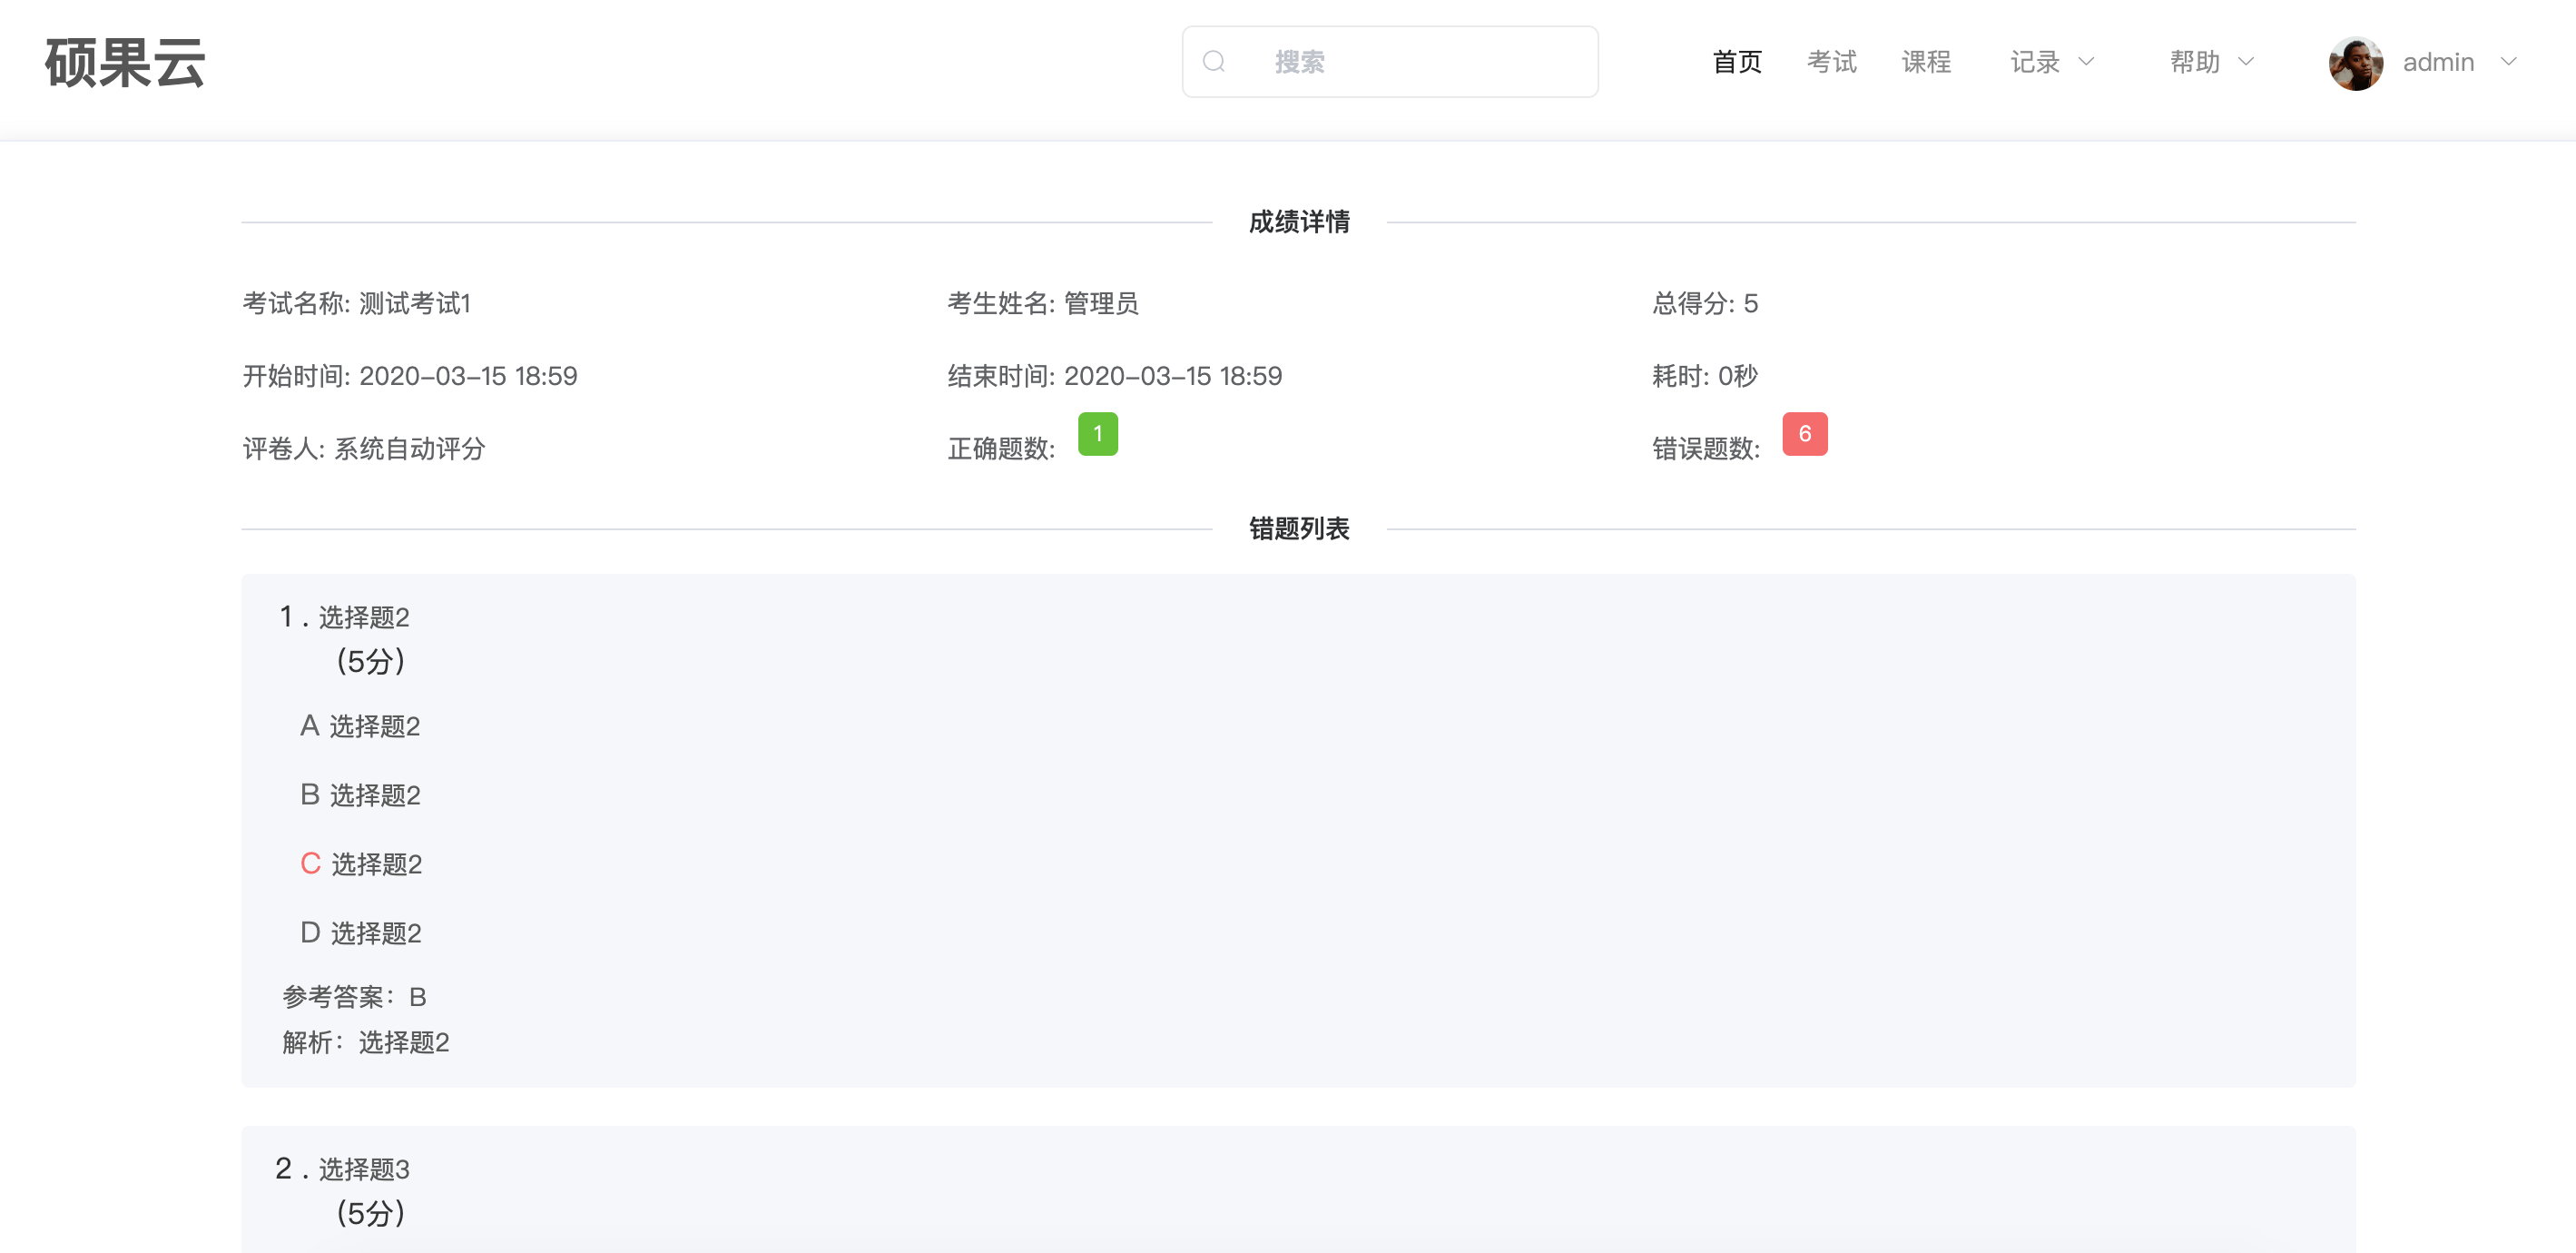Select option B 选择题2
The width and height of the screenshot is (2576, 1253).
click(360, 795)
